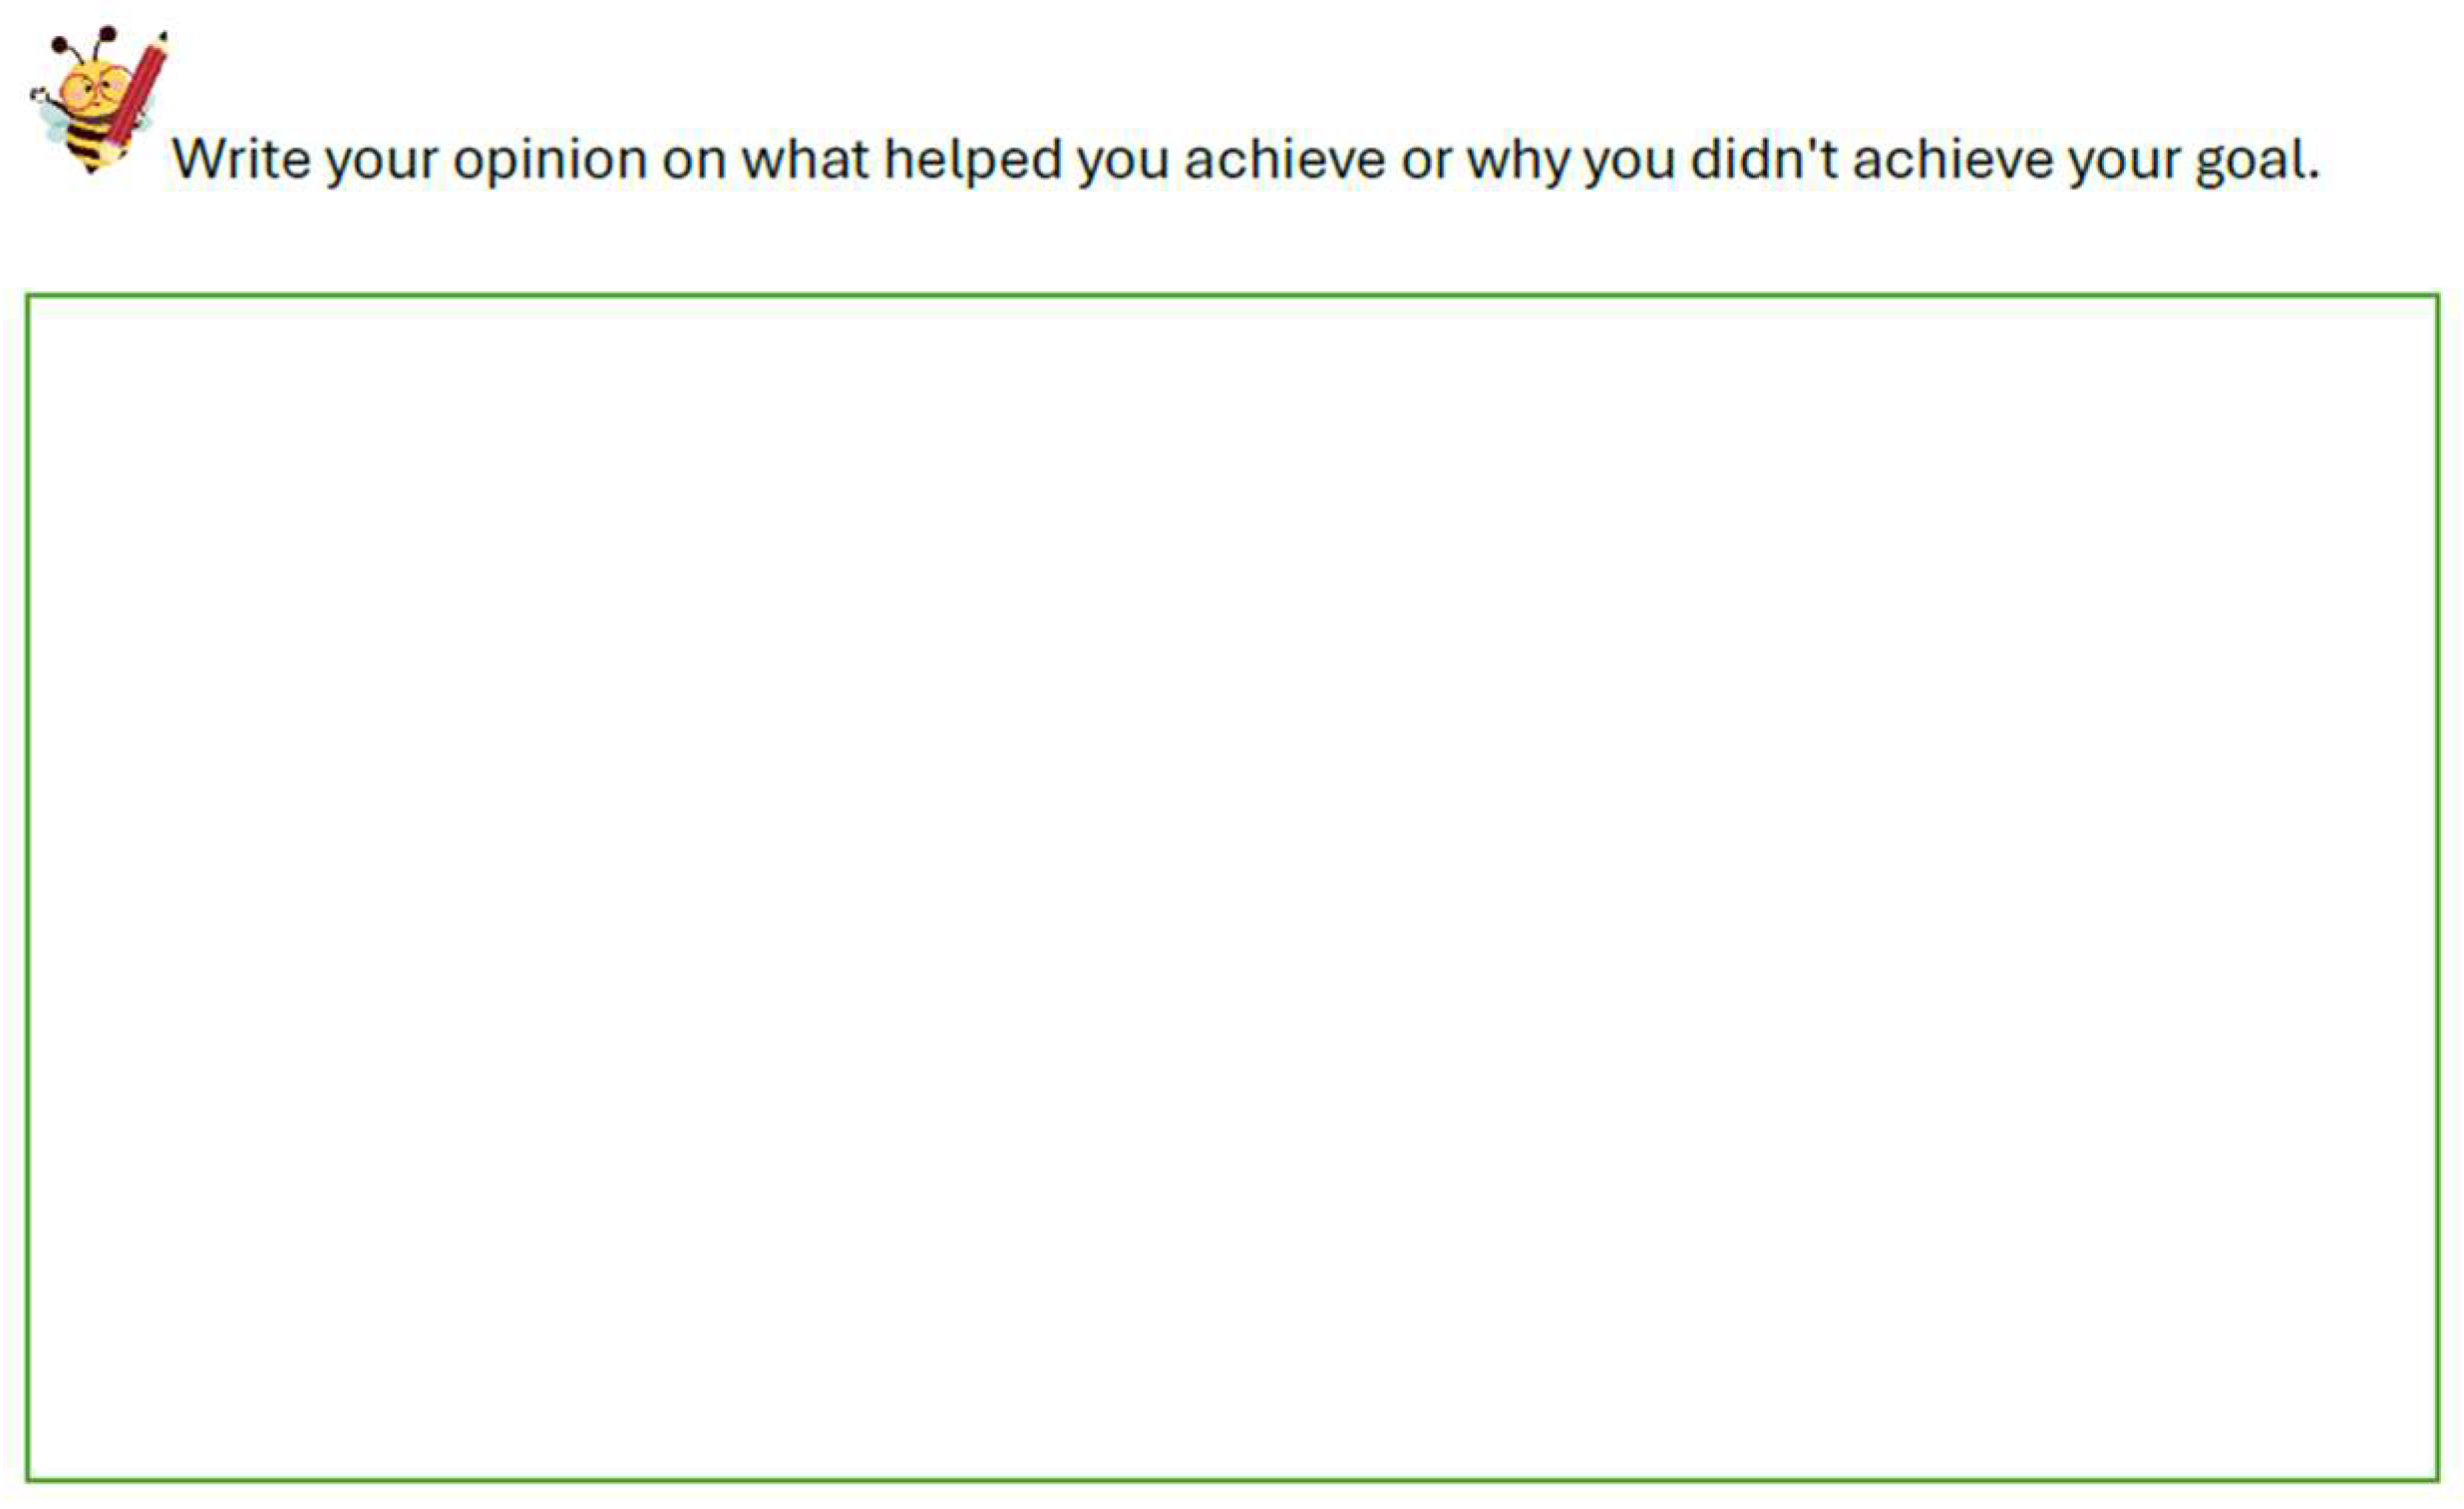The width and height of the screenshot is (2464, 1509).
Task: Click the first "achieve" before the word or
Action: pyautogui.click(x=1285, y=160)
